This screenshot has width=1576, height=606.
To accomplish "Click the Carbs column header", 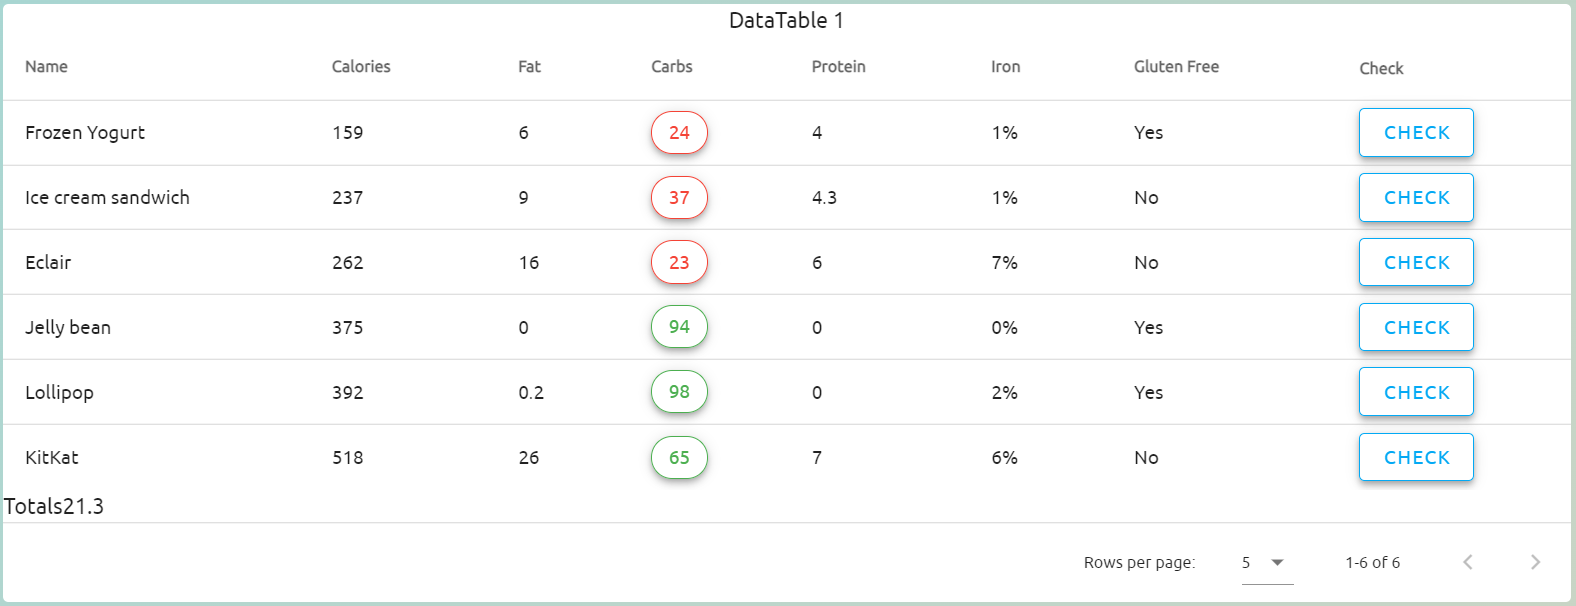I will 672,67.
